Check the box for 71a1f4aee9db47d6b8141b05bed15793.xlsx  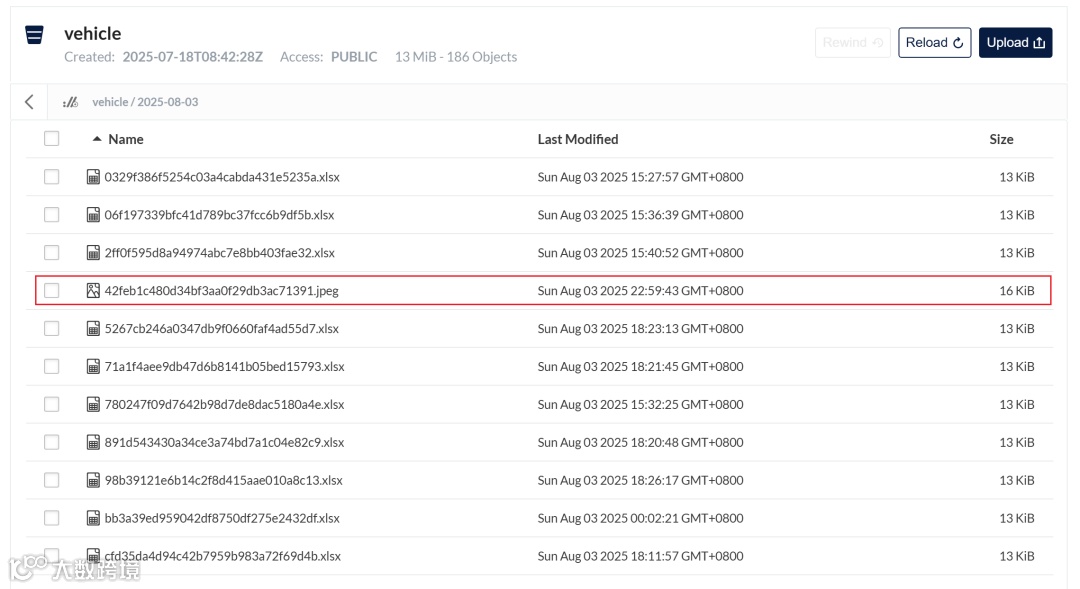(x=52, y=366)
